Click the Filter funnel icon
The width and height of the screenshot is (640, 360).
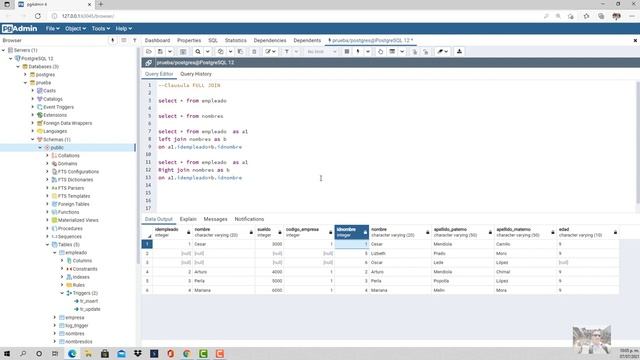tap(287, 51)
